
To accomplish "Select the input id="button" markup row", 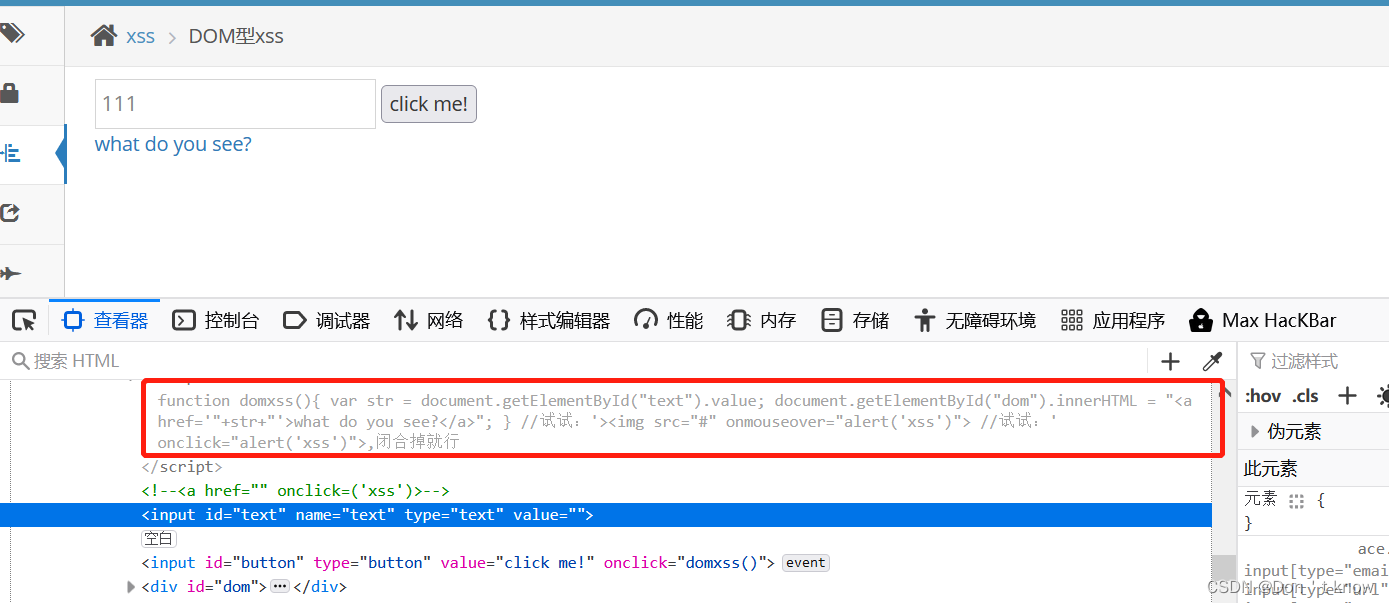I will tap(458, 563).
